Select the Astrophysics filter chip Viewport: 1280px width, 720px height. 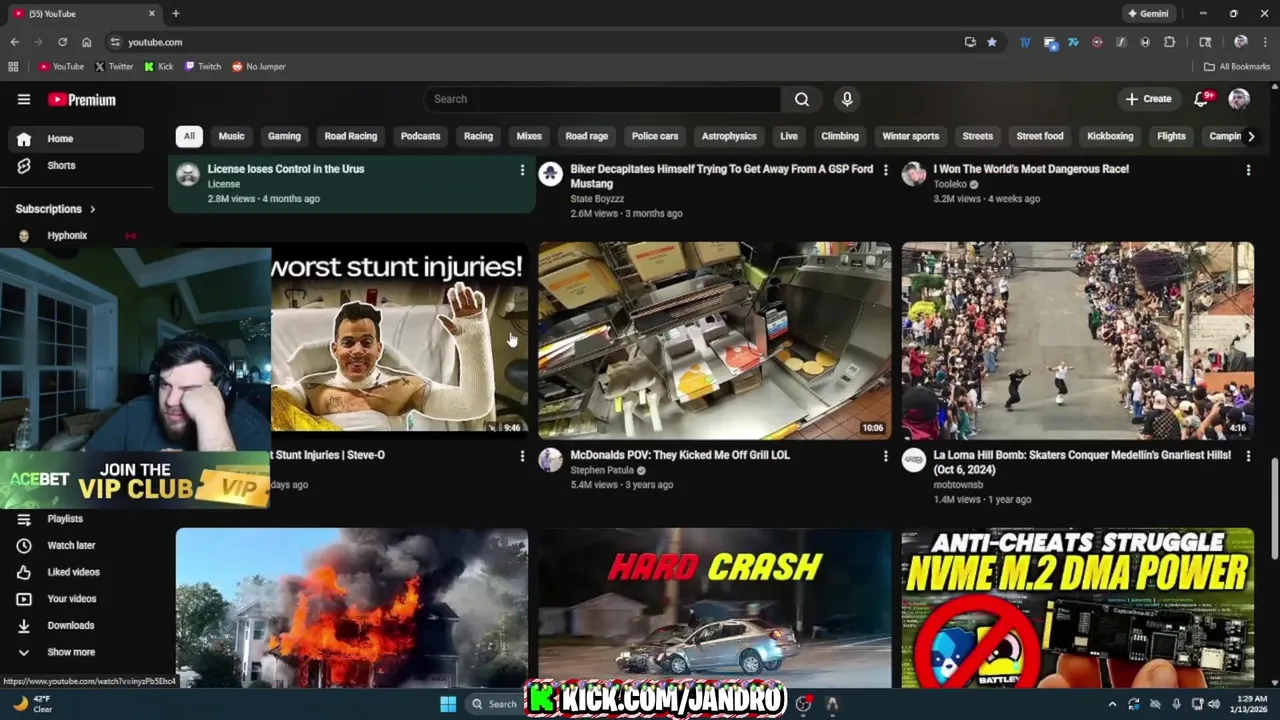pos(729,136)
